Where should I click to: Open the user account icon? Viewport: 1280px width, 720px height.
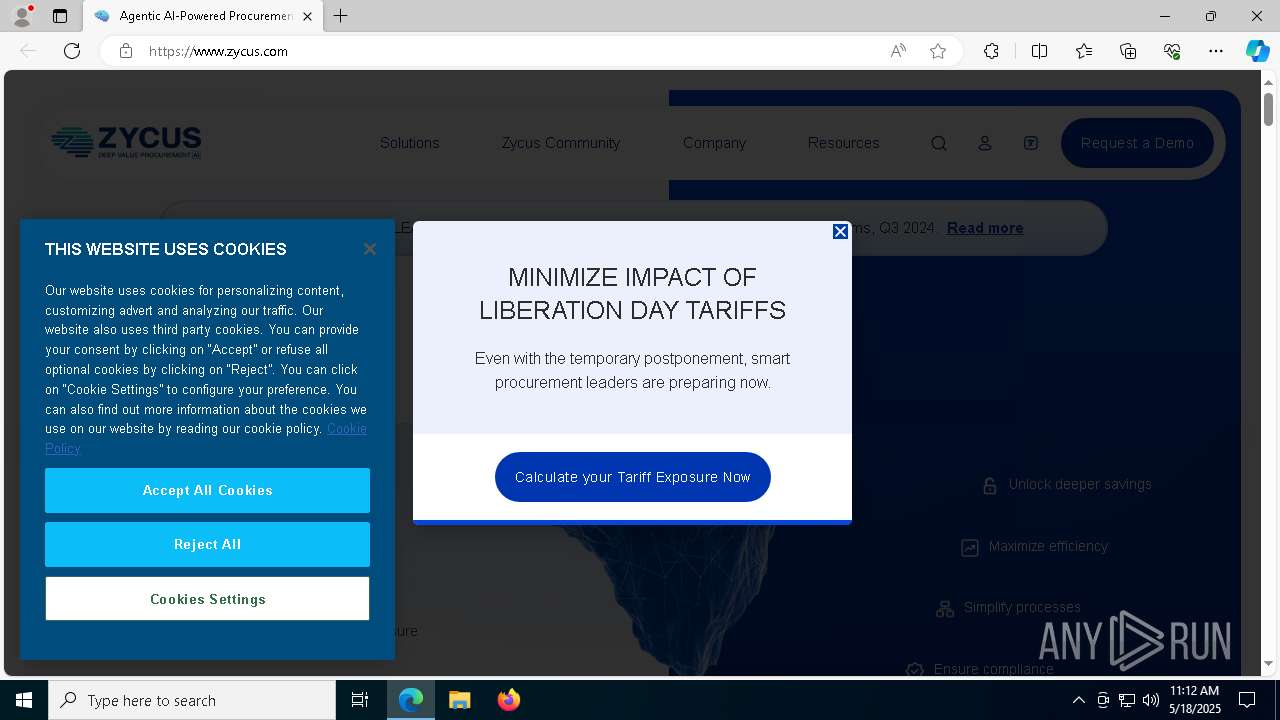click(x=985, y=143)
